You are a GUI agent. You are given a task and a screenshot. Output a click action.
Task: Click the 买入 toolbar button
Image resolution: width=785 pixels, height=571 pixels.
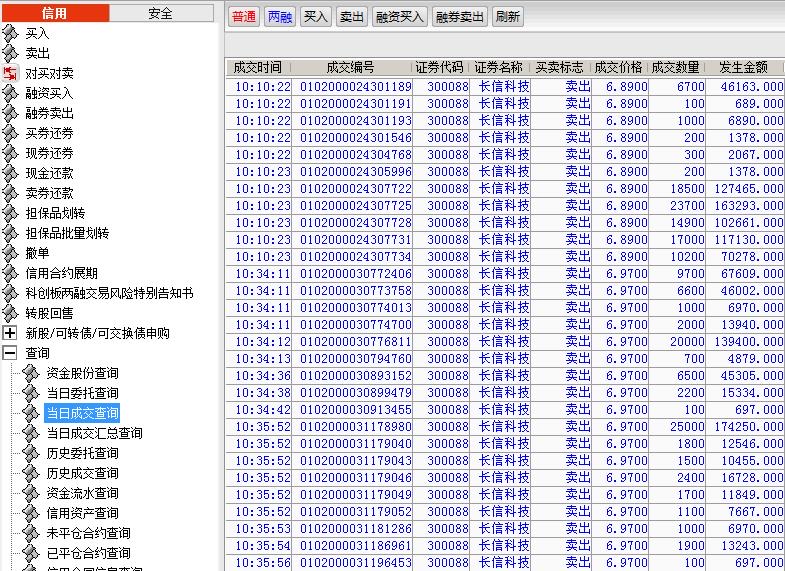[316, 17]
